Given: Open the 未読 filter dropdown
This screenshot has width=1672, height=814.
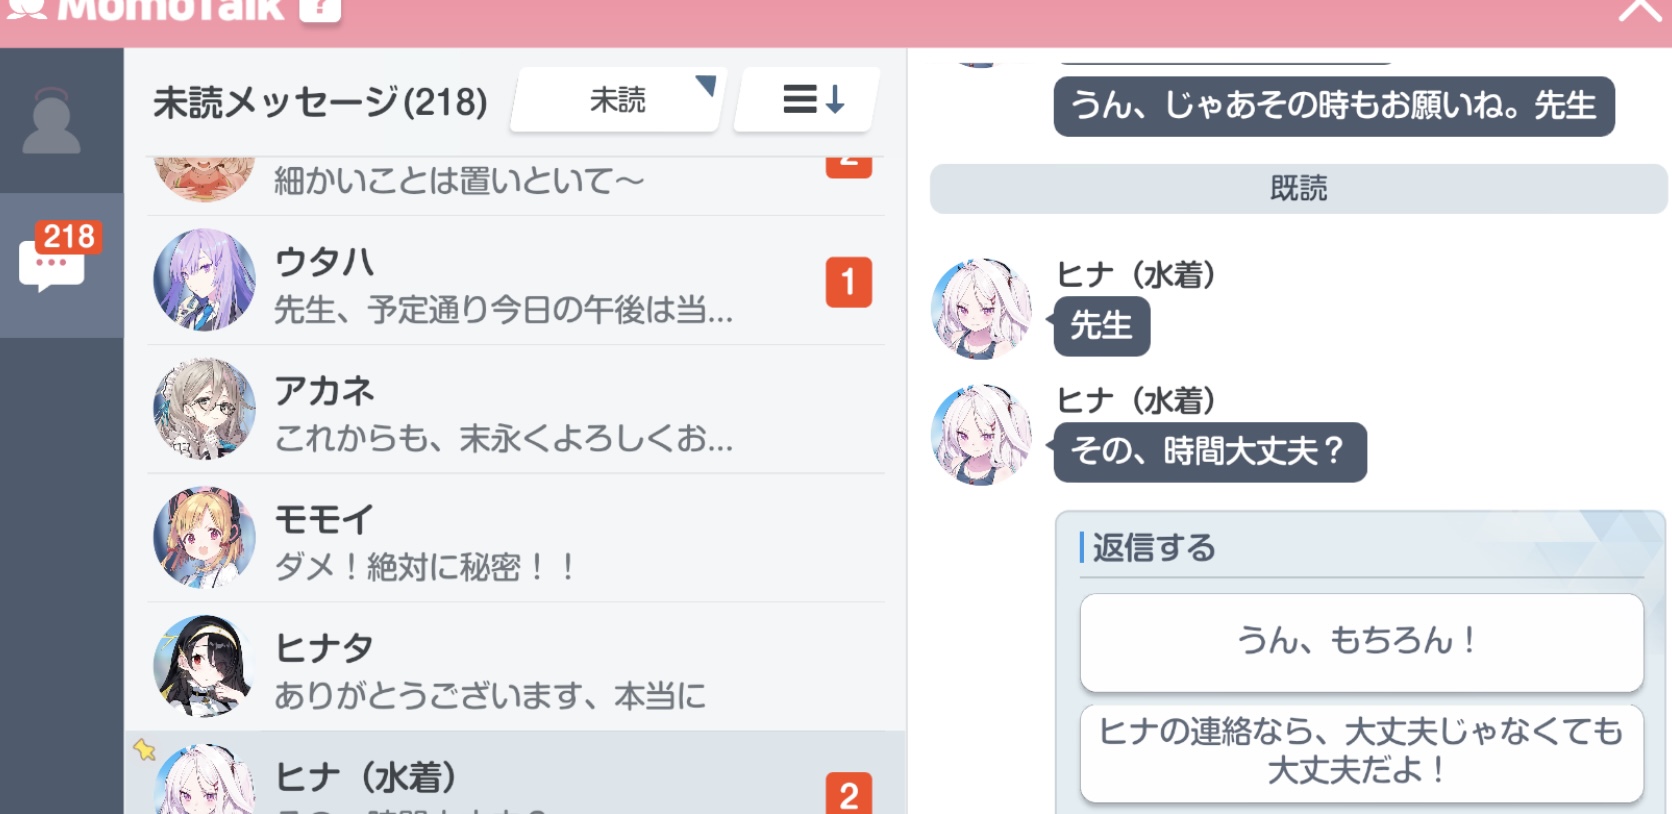Looking at the screenshot, I should [x=619, y=100].
